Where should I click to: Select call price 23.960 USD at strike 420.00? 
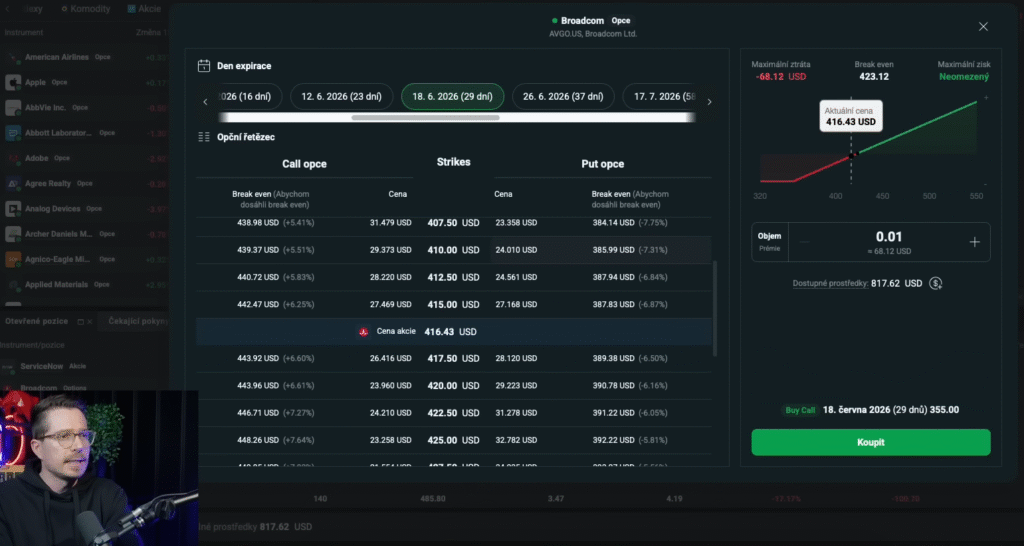pyautogui.click(x=391, y=386)
